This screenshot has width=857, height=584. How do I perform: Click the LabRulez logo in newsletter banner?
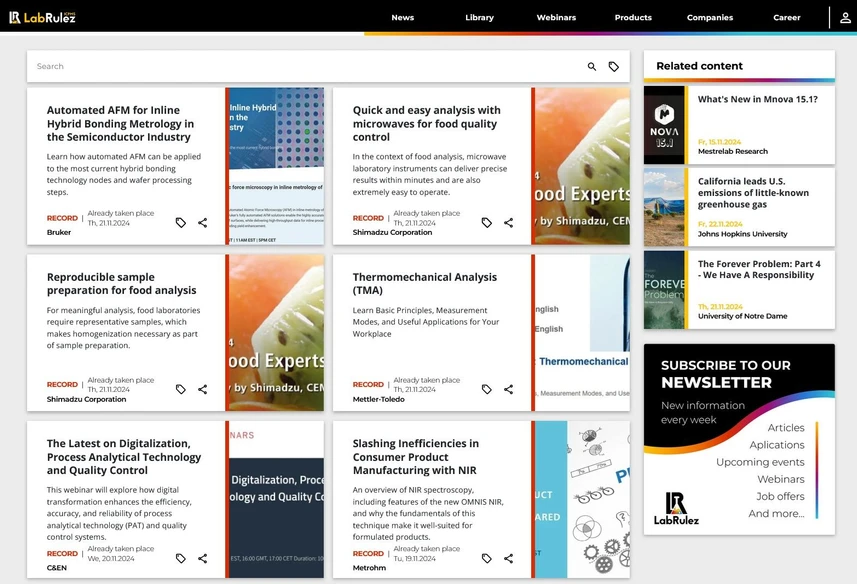pos(676,509)
